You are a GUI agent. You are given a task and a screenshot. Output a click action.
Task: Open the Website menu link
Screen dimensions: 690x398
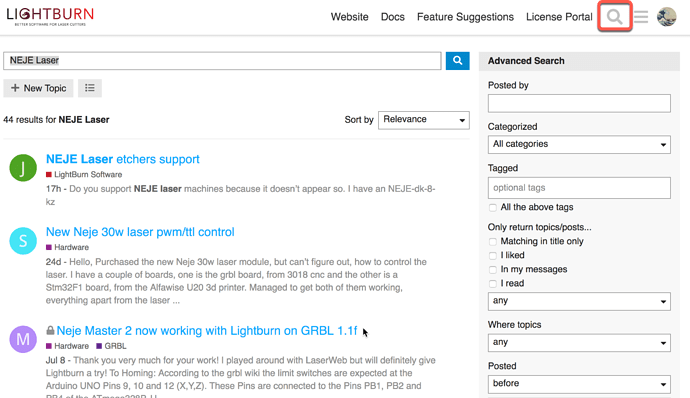(349, 17)
